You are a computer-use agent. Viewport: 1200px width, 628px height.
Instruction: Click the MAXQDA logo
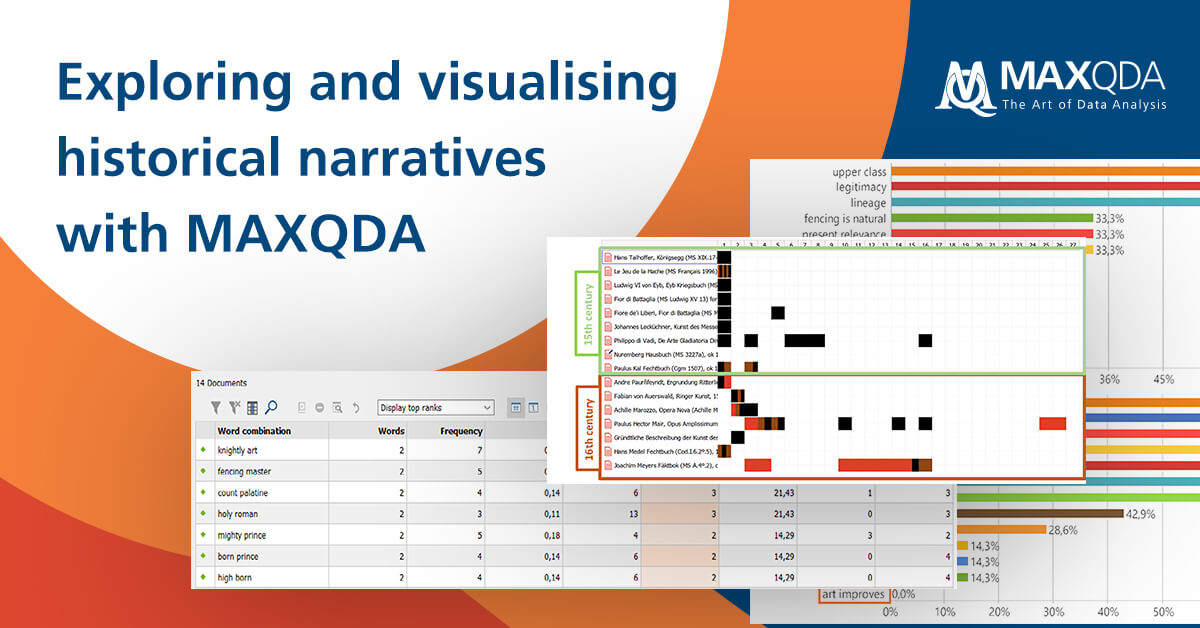1050,87
